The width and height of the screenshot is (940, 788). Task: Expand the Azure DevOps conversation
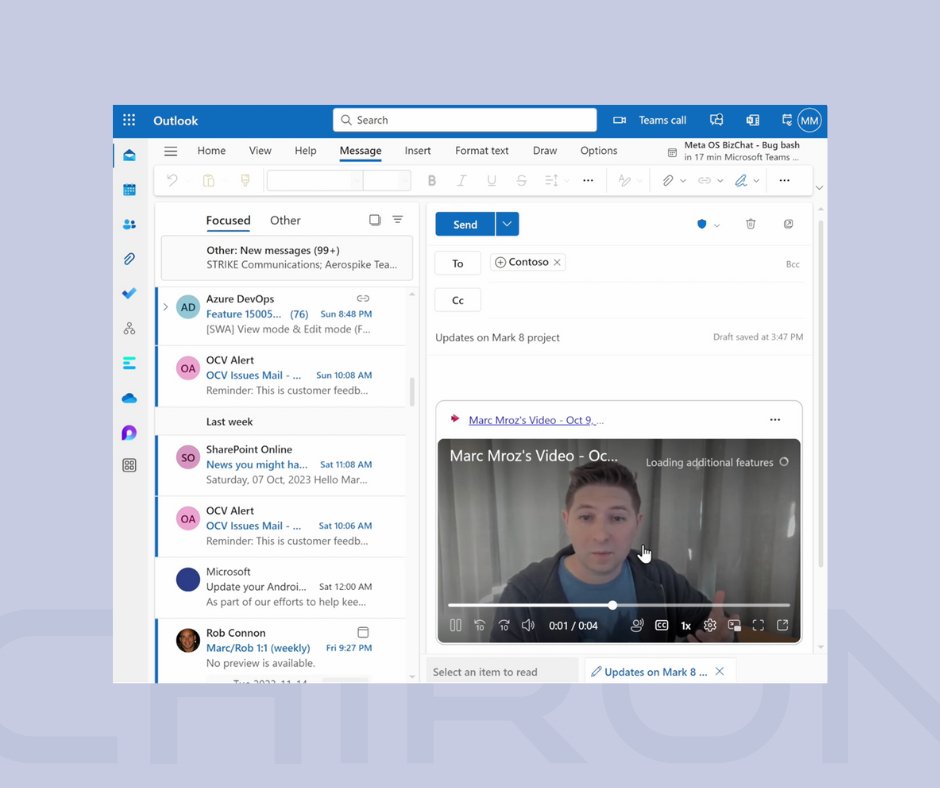coord(166,307)
